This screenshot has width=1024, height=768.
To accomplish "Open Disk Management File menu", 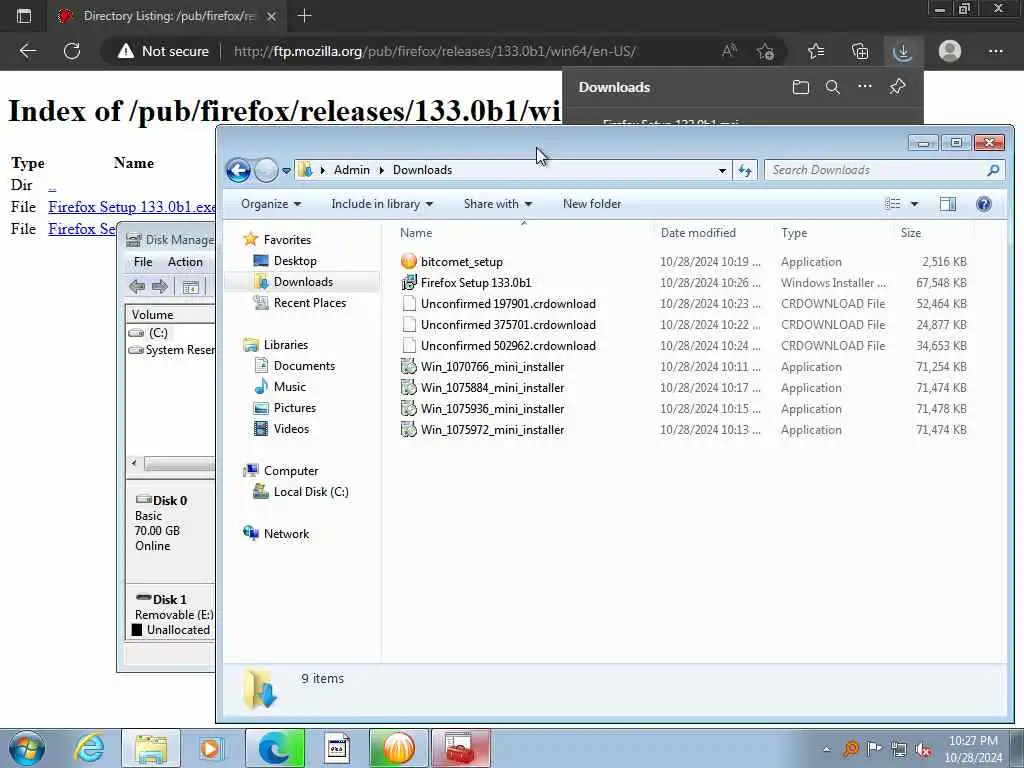I will (x=143, y=262).
